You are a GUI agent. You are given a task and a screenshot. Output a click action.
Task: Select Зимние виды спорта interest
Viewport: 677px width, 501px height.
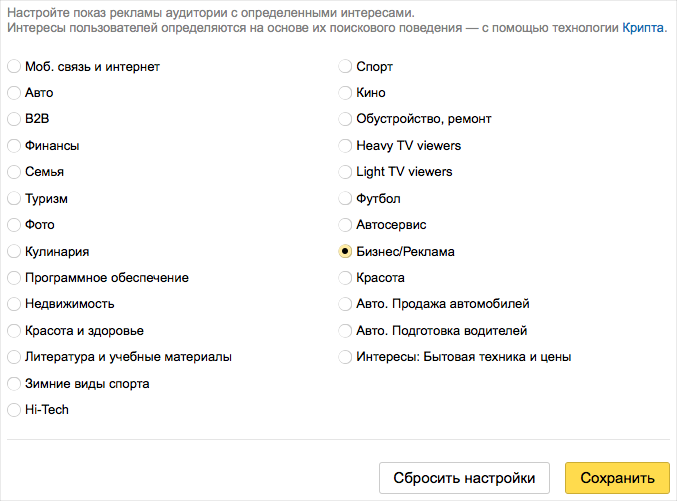[x=14, y=384]
